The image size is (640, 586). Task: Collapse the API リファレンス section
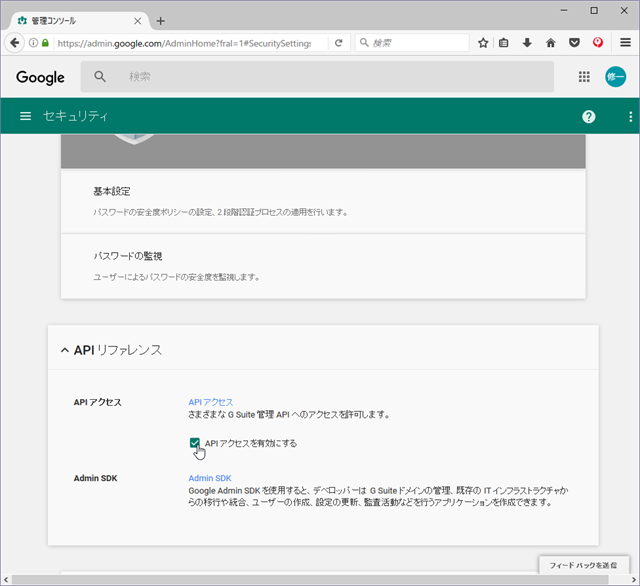(x=64, y=350)
